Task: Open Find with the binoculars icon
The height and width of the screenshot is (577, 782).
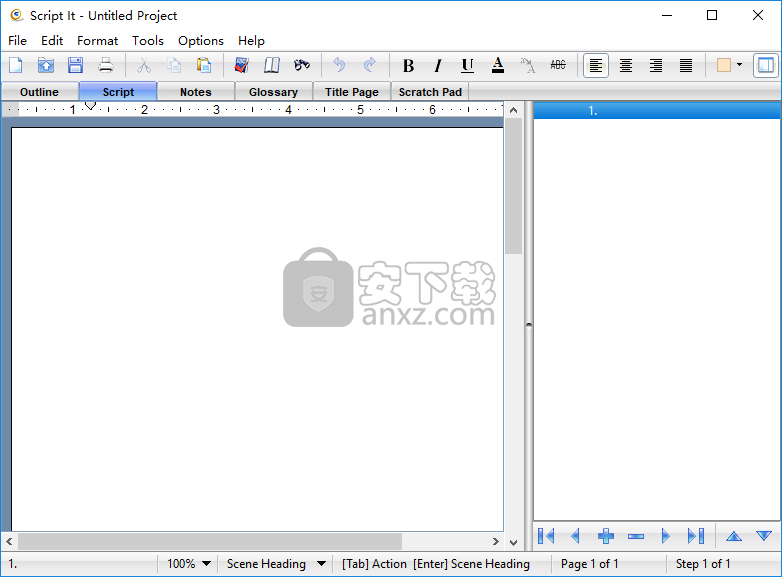Action: point(302,65)
